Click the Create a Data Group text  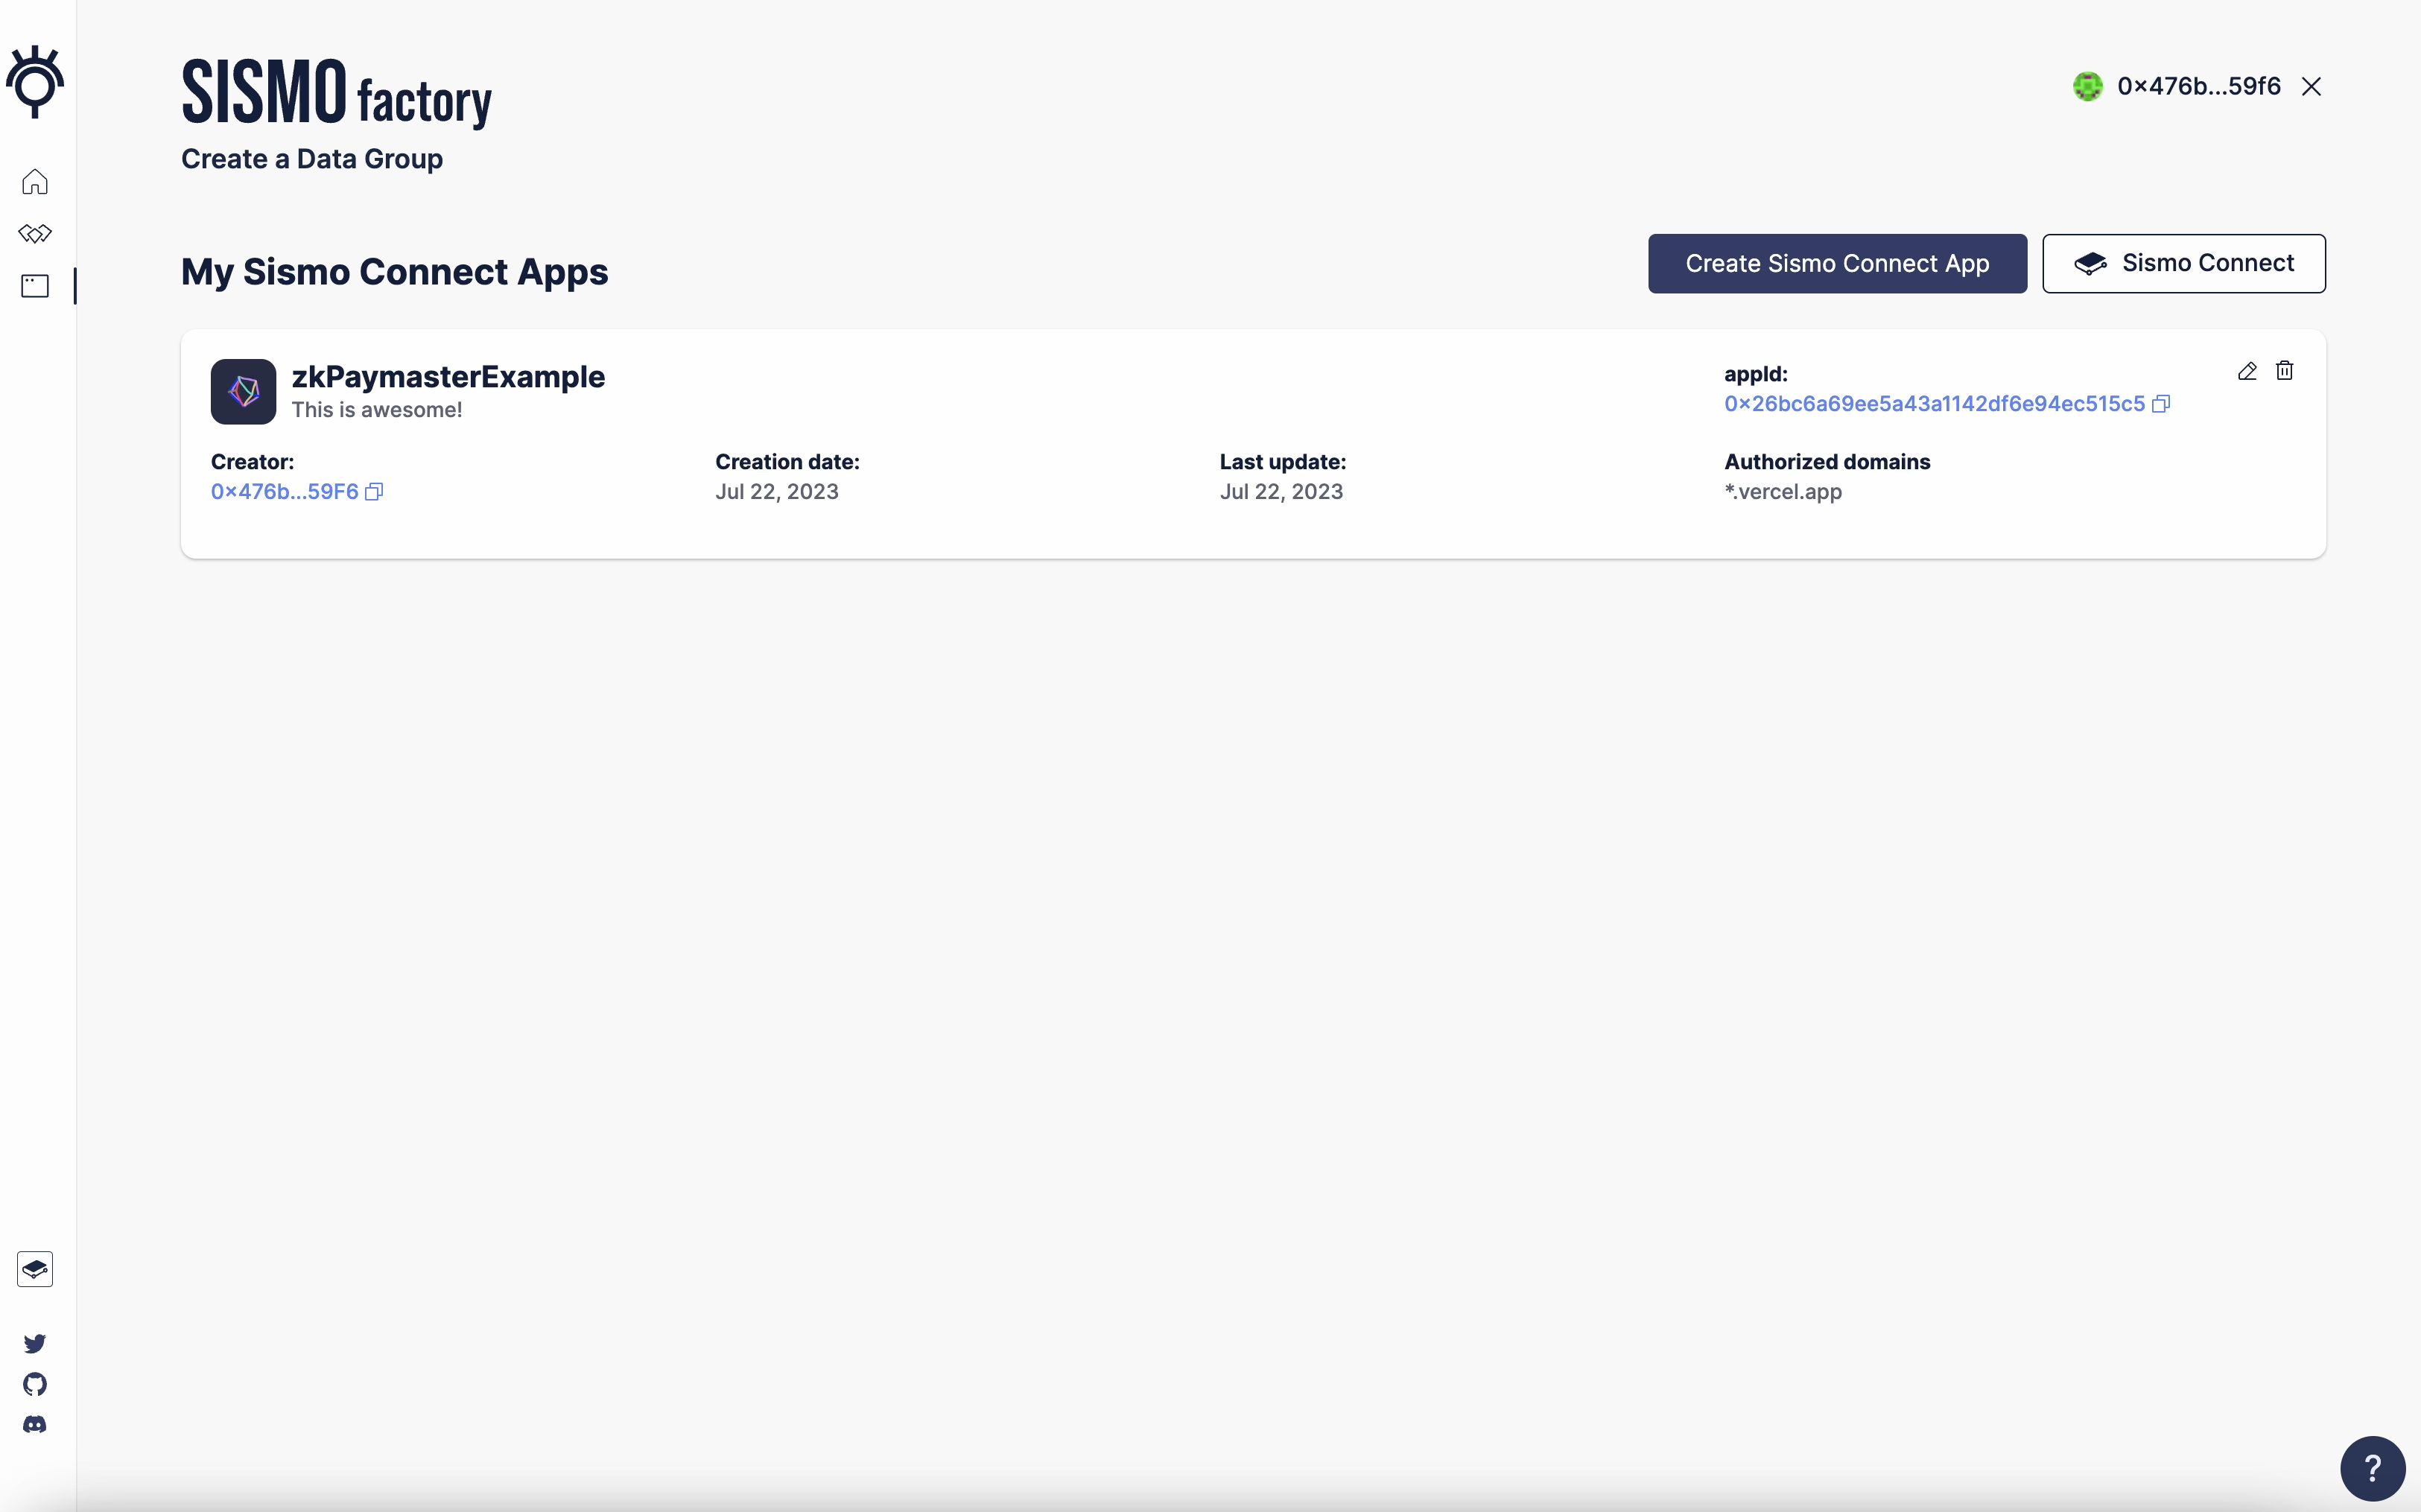click(312, 159)
